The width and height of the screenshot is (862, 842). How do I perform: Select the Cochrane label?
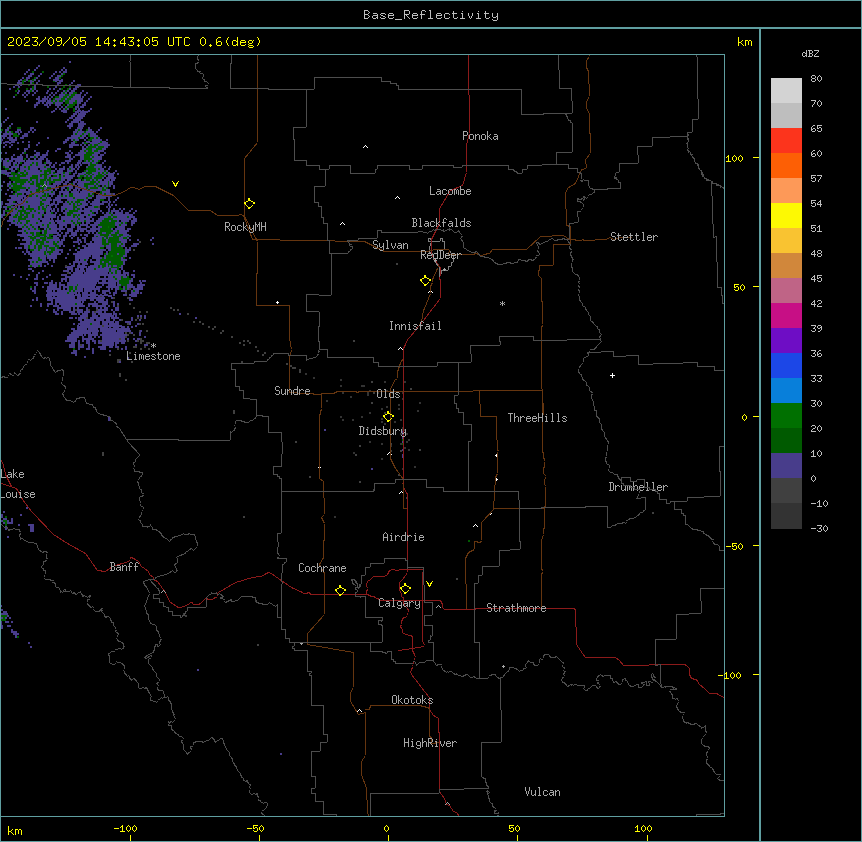coord(322,568)
